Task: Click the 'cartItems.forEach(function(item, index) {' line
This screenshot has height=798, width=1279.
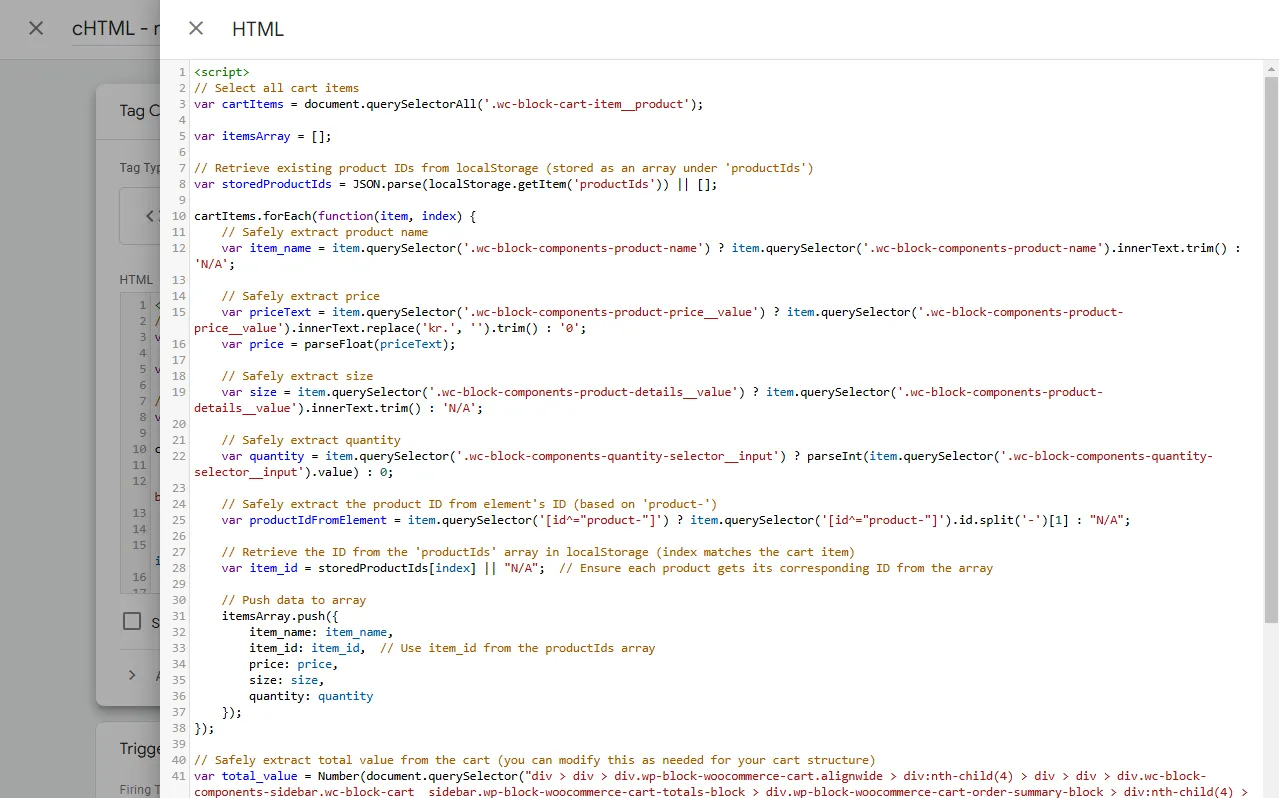Action: (335, 216)
